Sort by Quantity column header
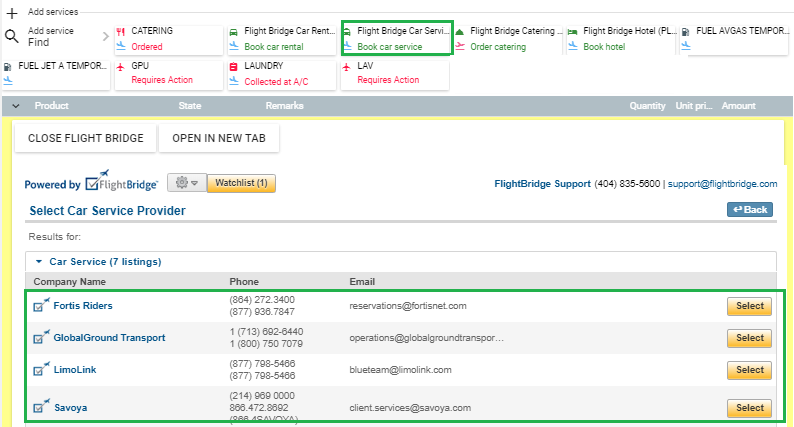 (647, 105)
